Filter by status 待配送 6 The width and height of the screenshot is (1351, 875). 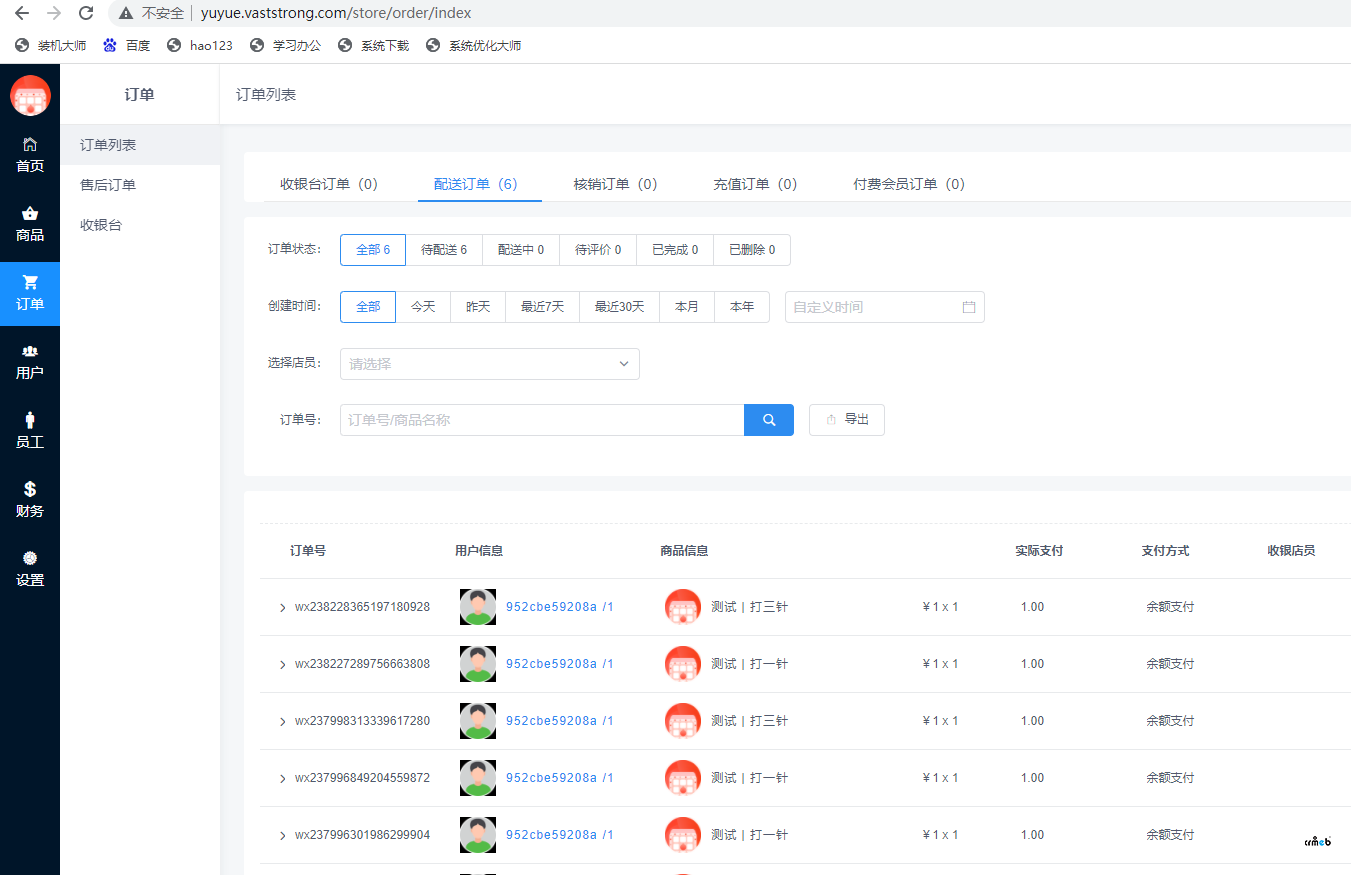point(444,250)
